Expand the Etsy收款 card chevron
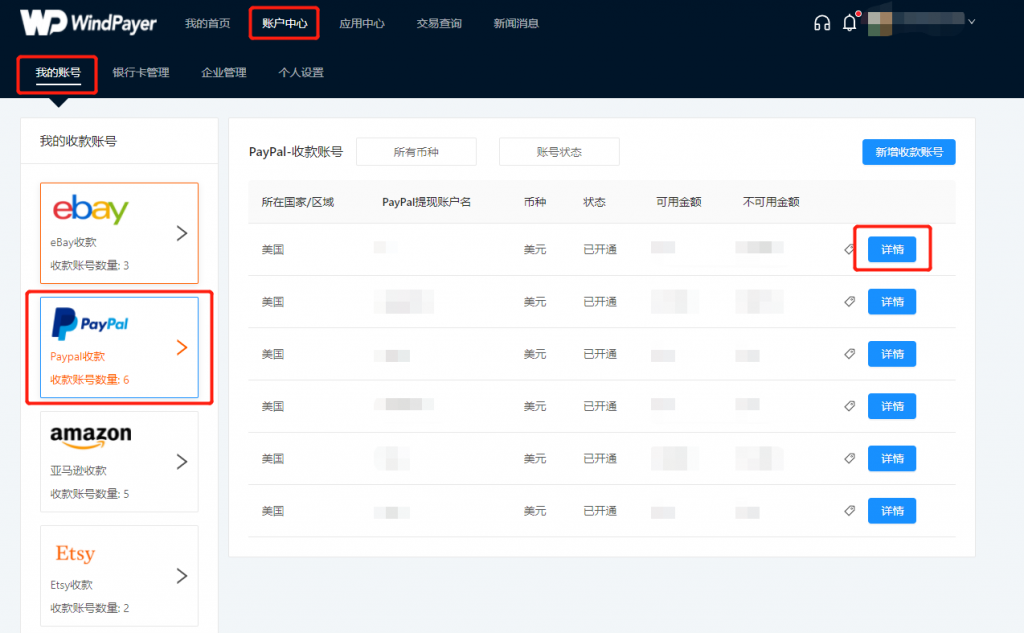Viewport: 1024px width, 633px height. (182, 576)
